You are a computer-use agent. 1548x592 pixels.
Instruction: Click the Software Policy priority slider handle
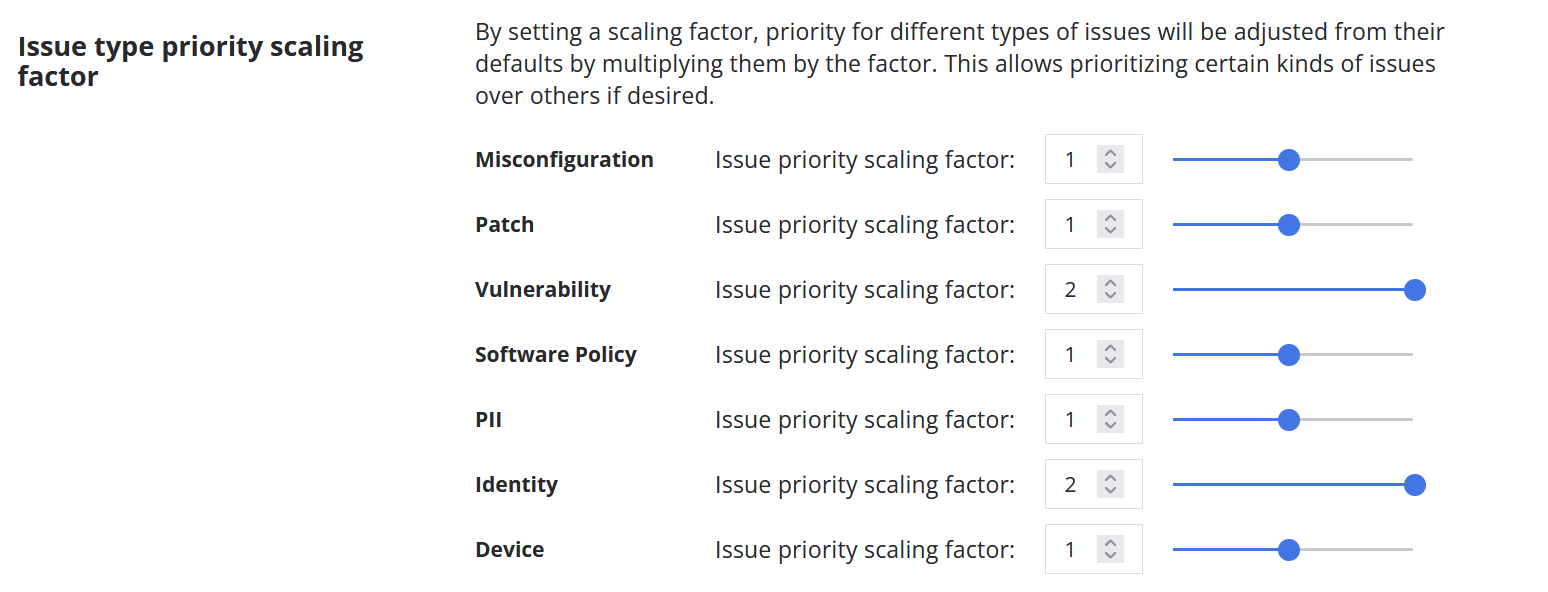click(1289, 354)
